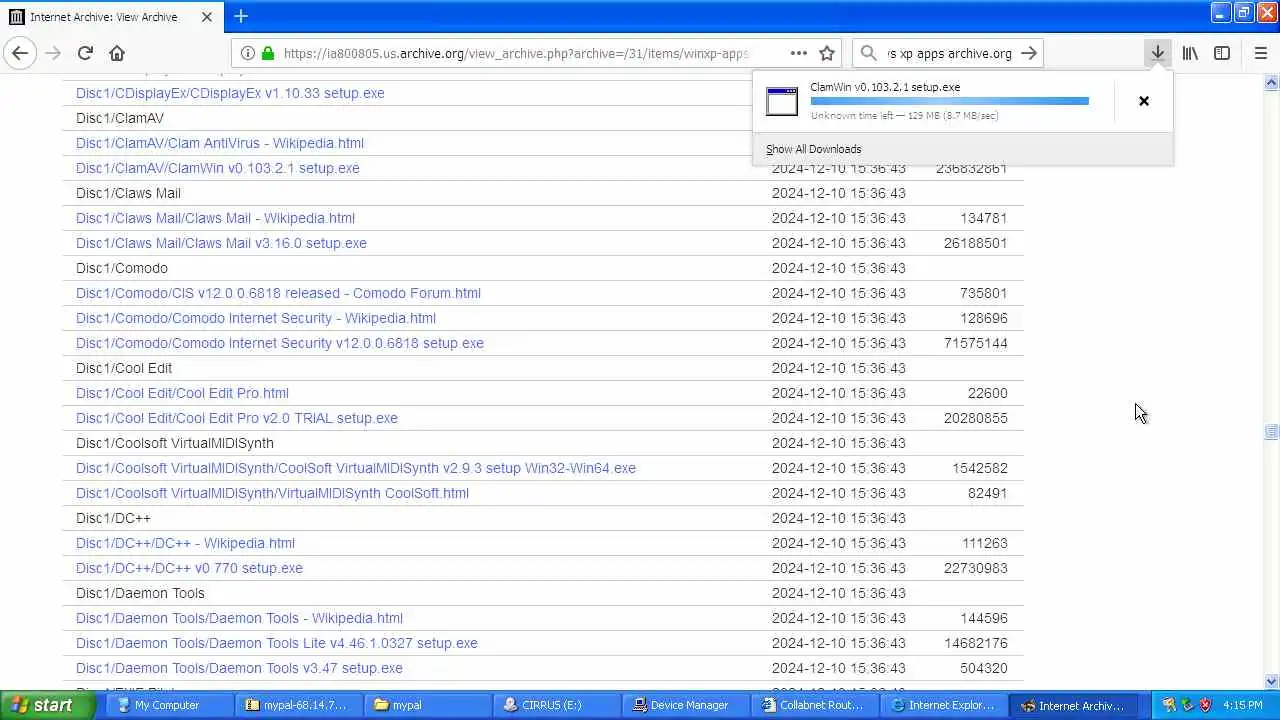The width and height of the screenshot is (1280, 720).
Task: Open the browser hamburger menu
Action: 1260,53
